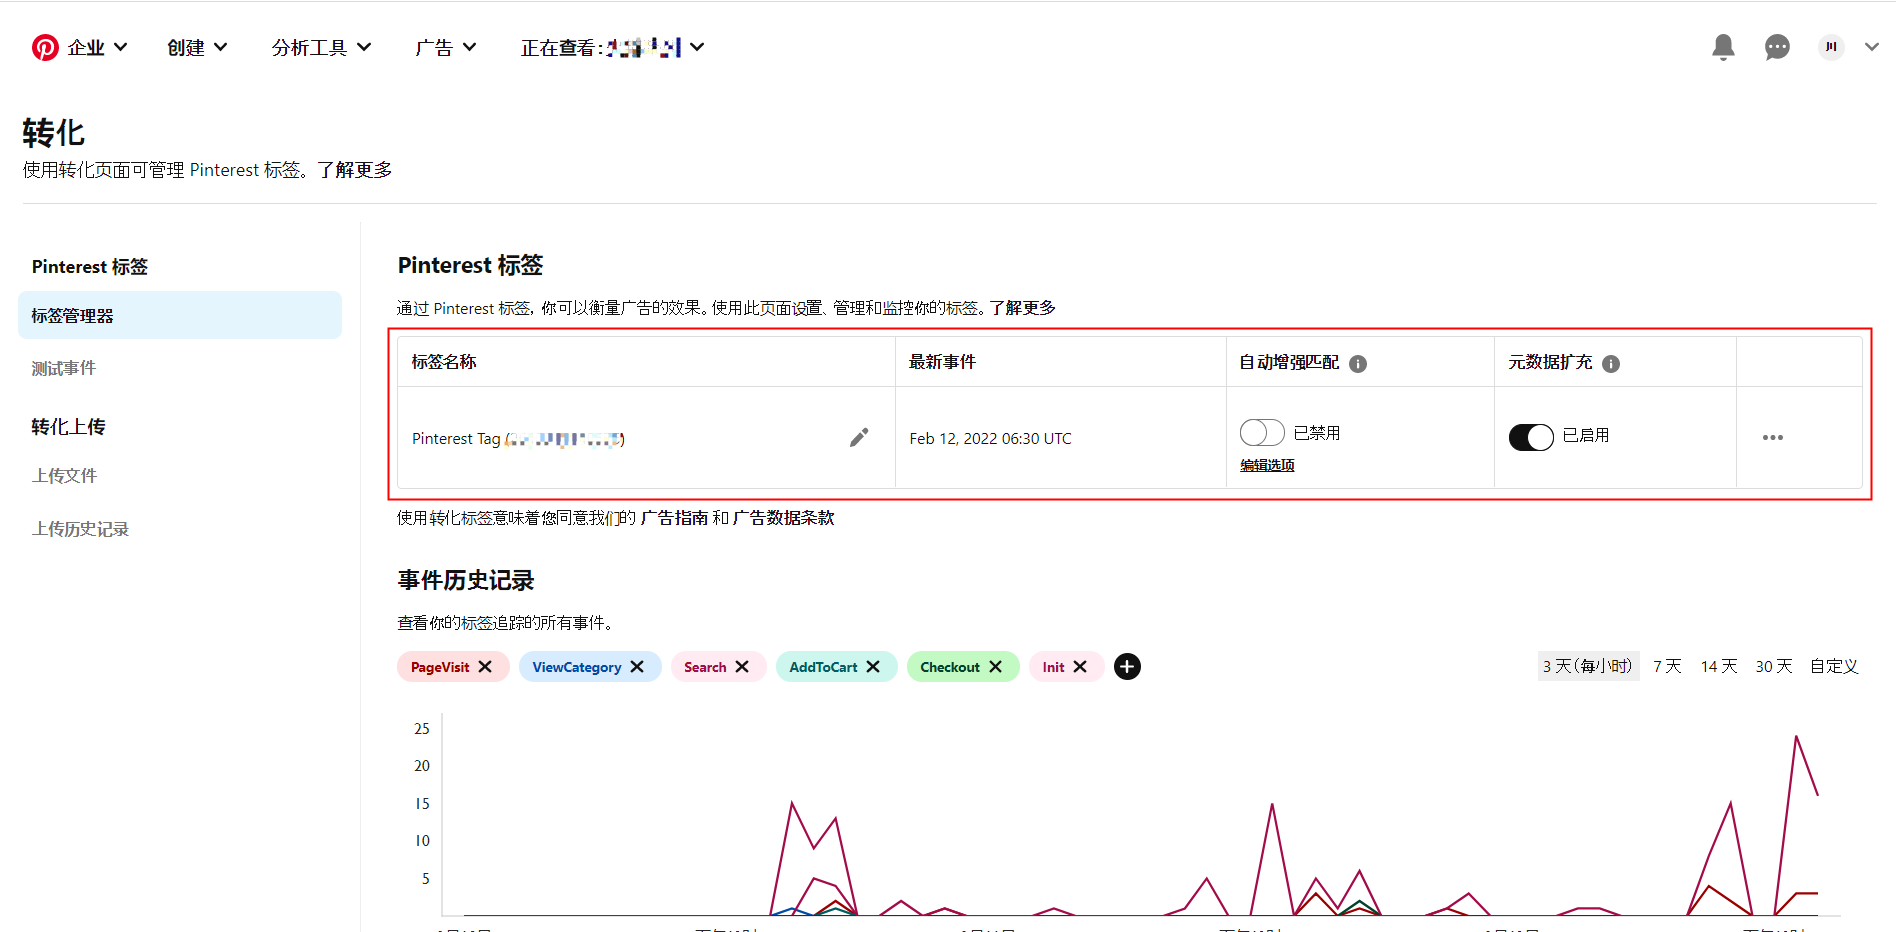Open the 正在查看 account switcher dropdown
1896x932 pixels.
click(x=612, y=47)
